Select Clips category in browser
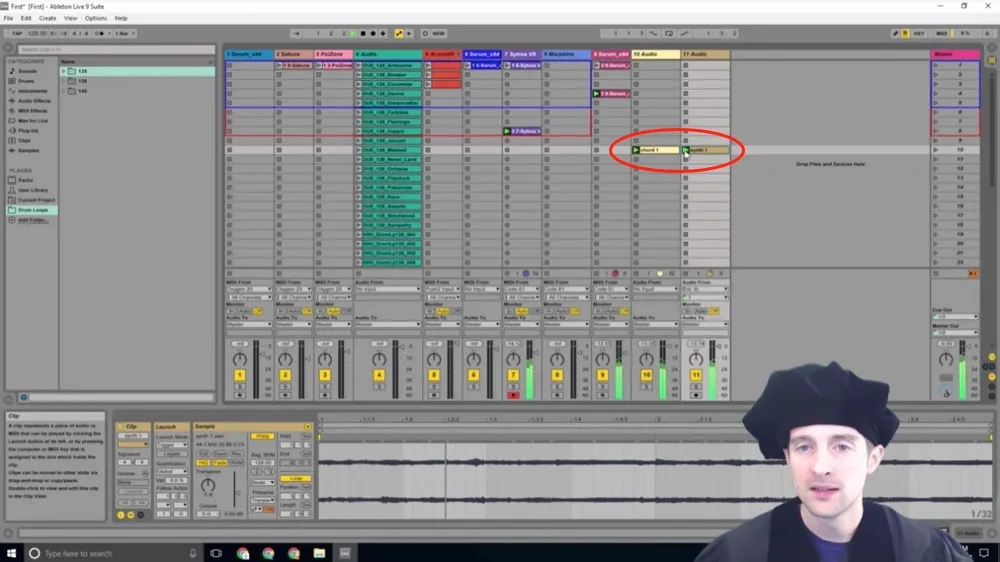 coord(24,140)
